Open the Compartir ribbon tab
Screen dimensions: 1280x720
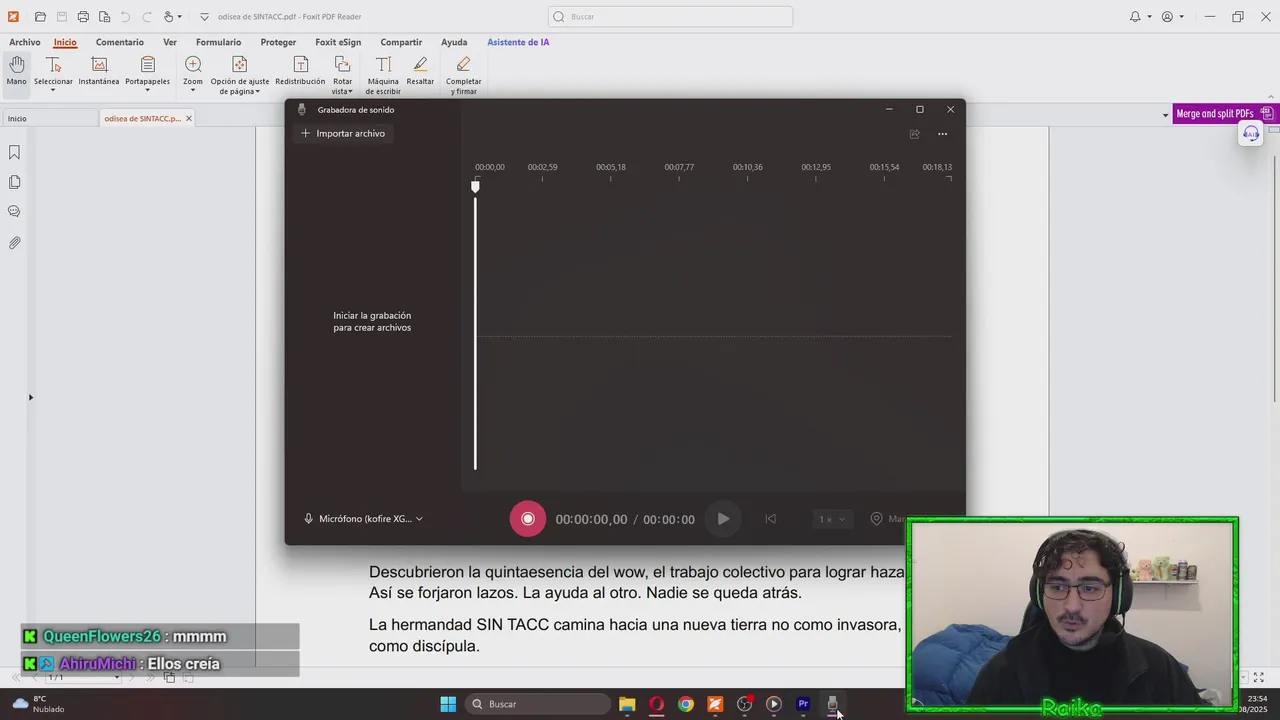click(x=401, y=42)
